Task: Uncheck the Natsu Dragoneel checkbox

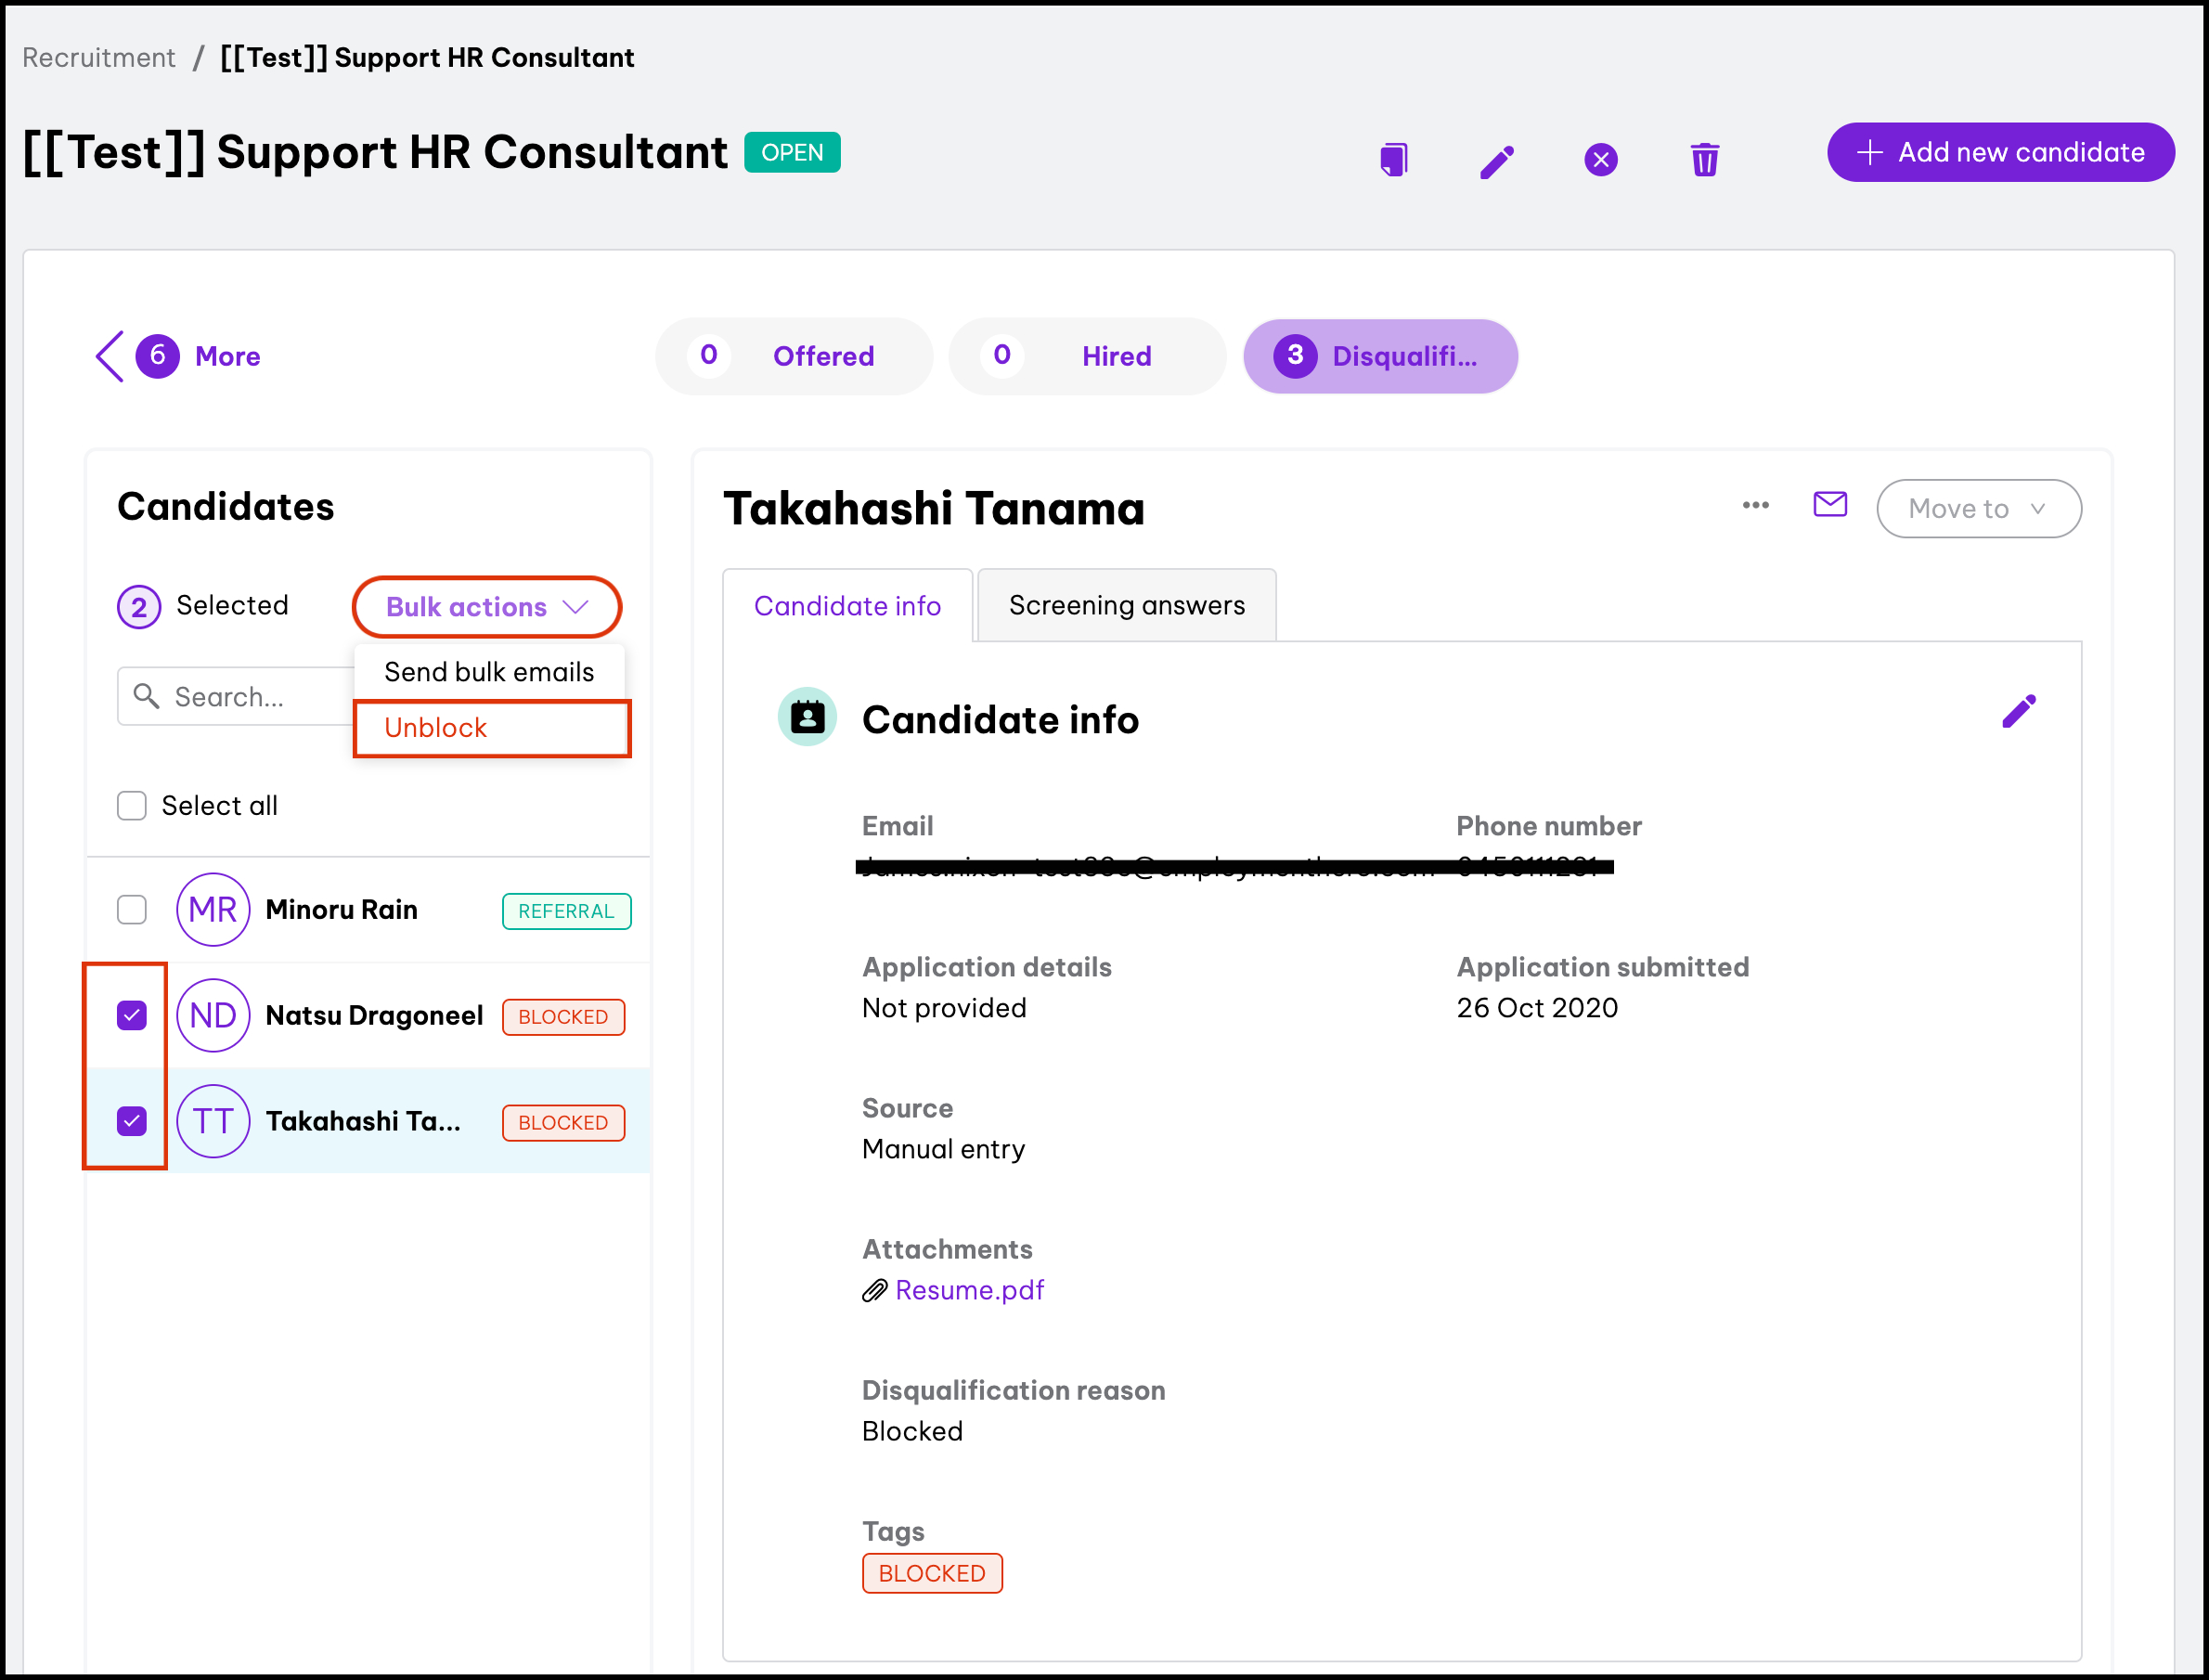Action: coord(132,1016)
